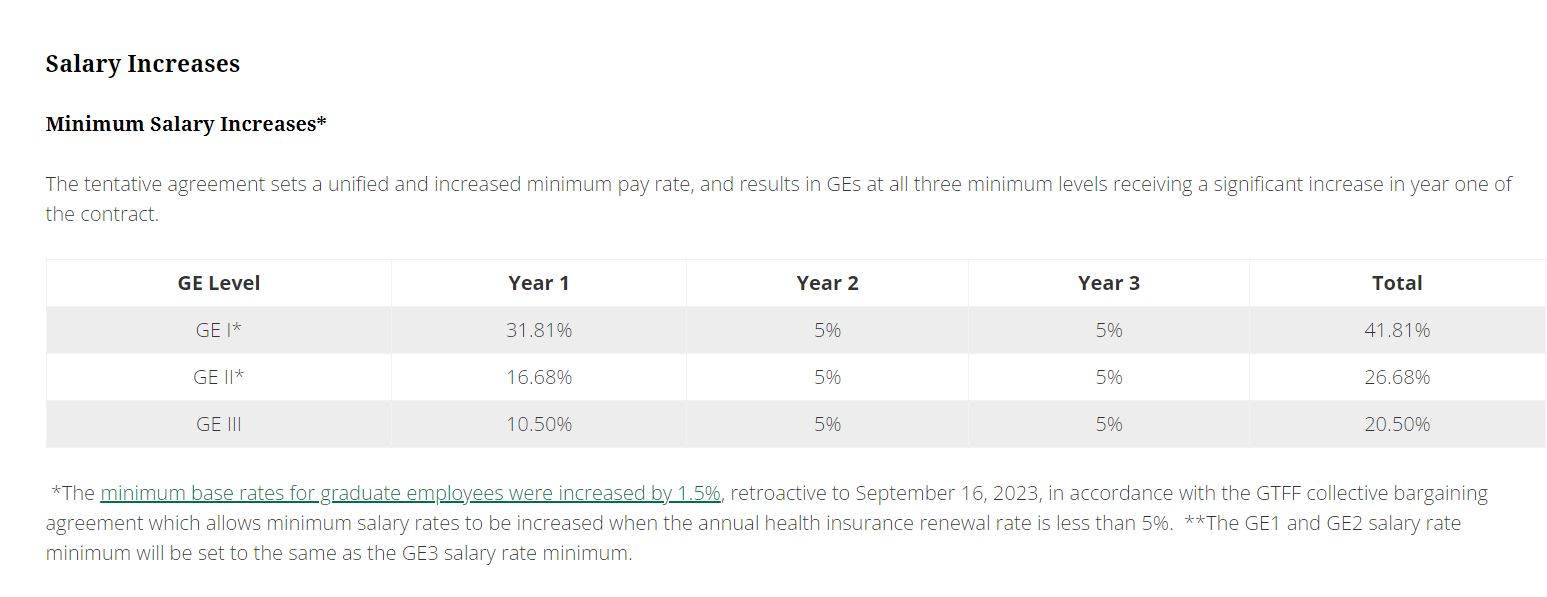Click the Salary Increases heading

pos(143,64)
